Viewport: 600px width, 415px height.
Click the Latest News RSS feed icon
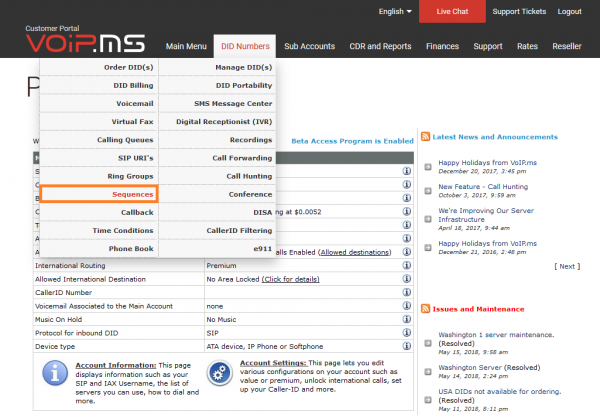[x=425, y=137]
